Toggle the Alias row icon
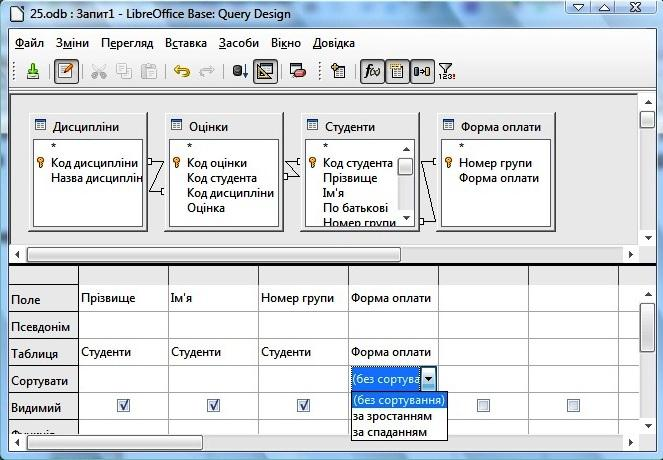 point(422,71)
